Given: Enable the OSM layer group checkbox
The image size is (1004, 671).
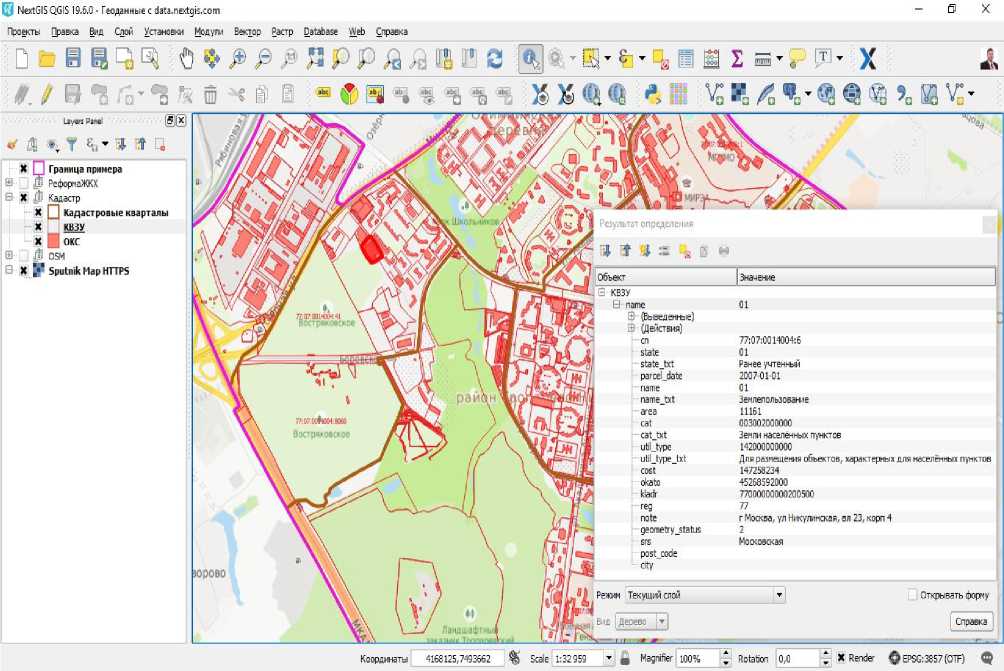Looking at the screenshot, I should point(23,256).
